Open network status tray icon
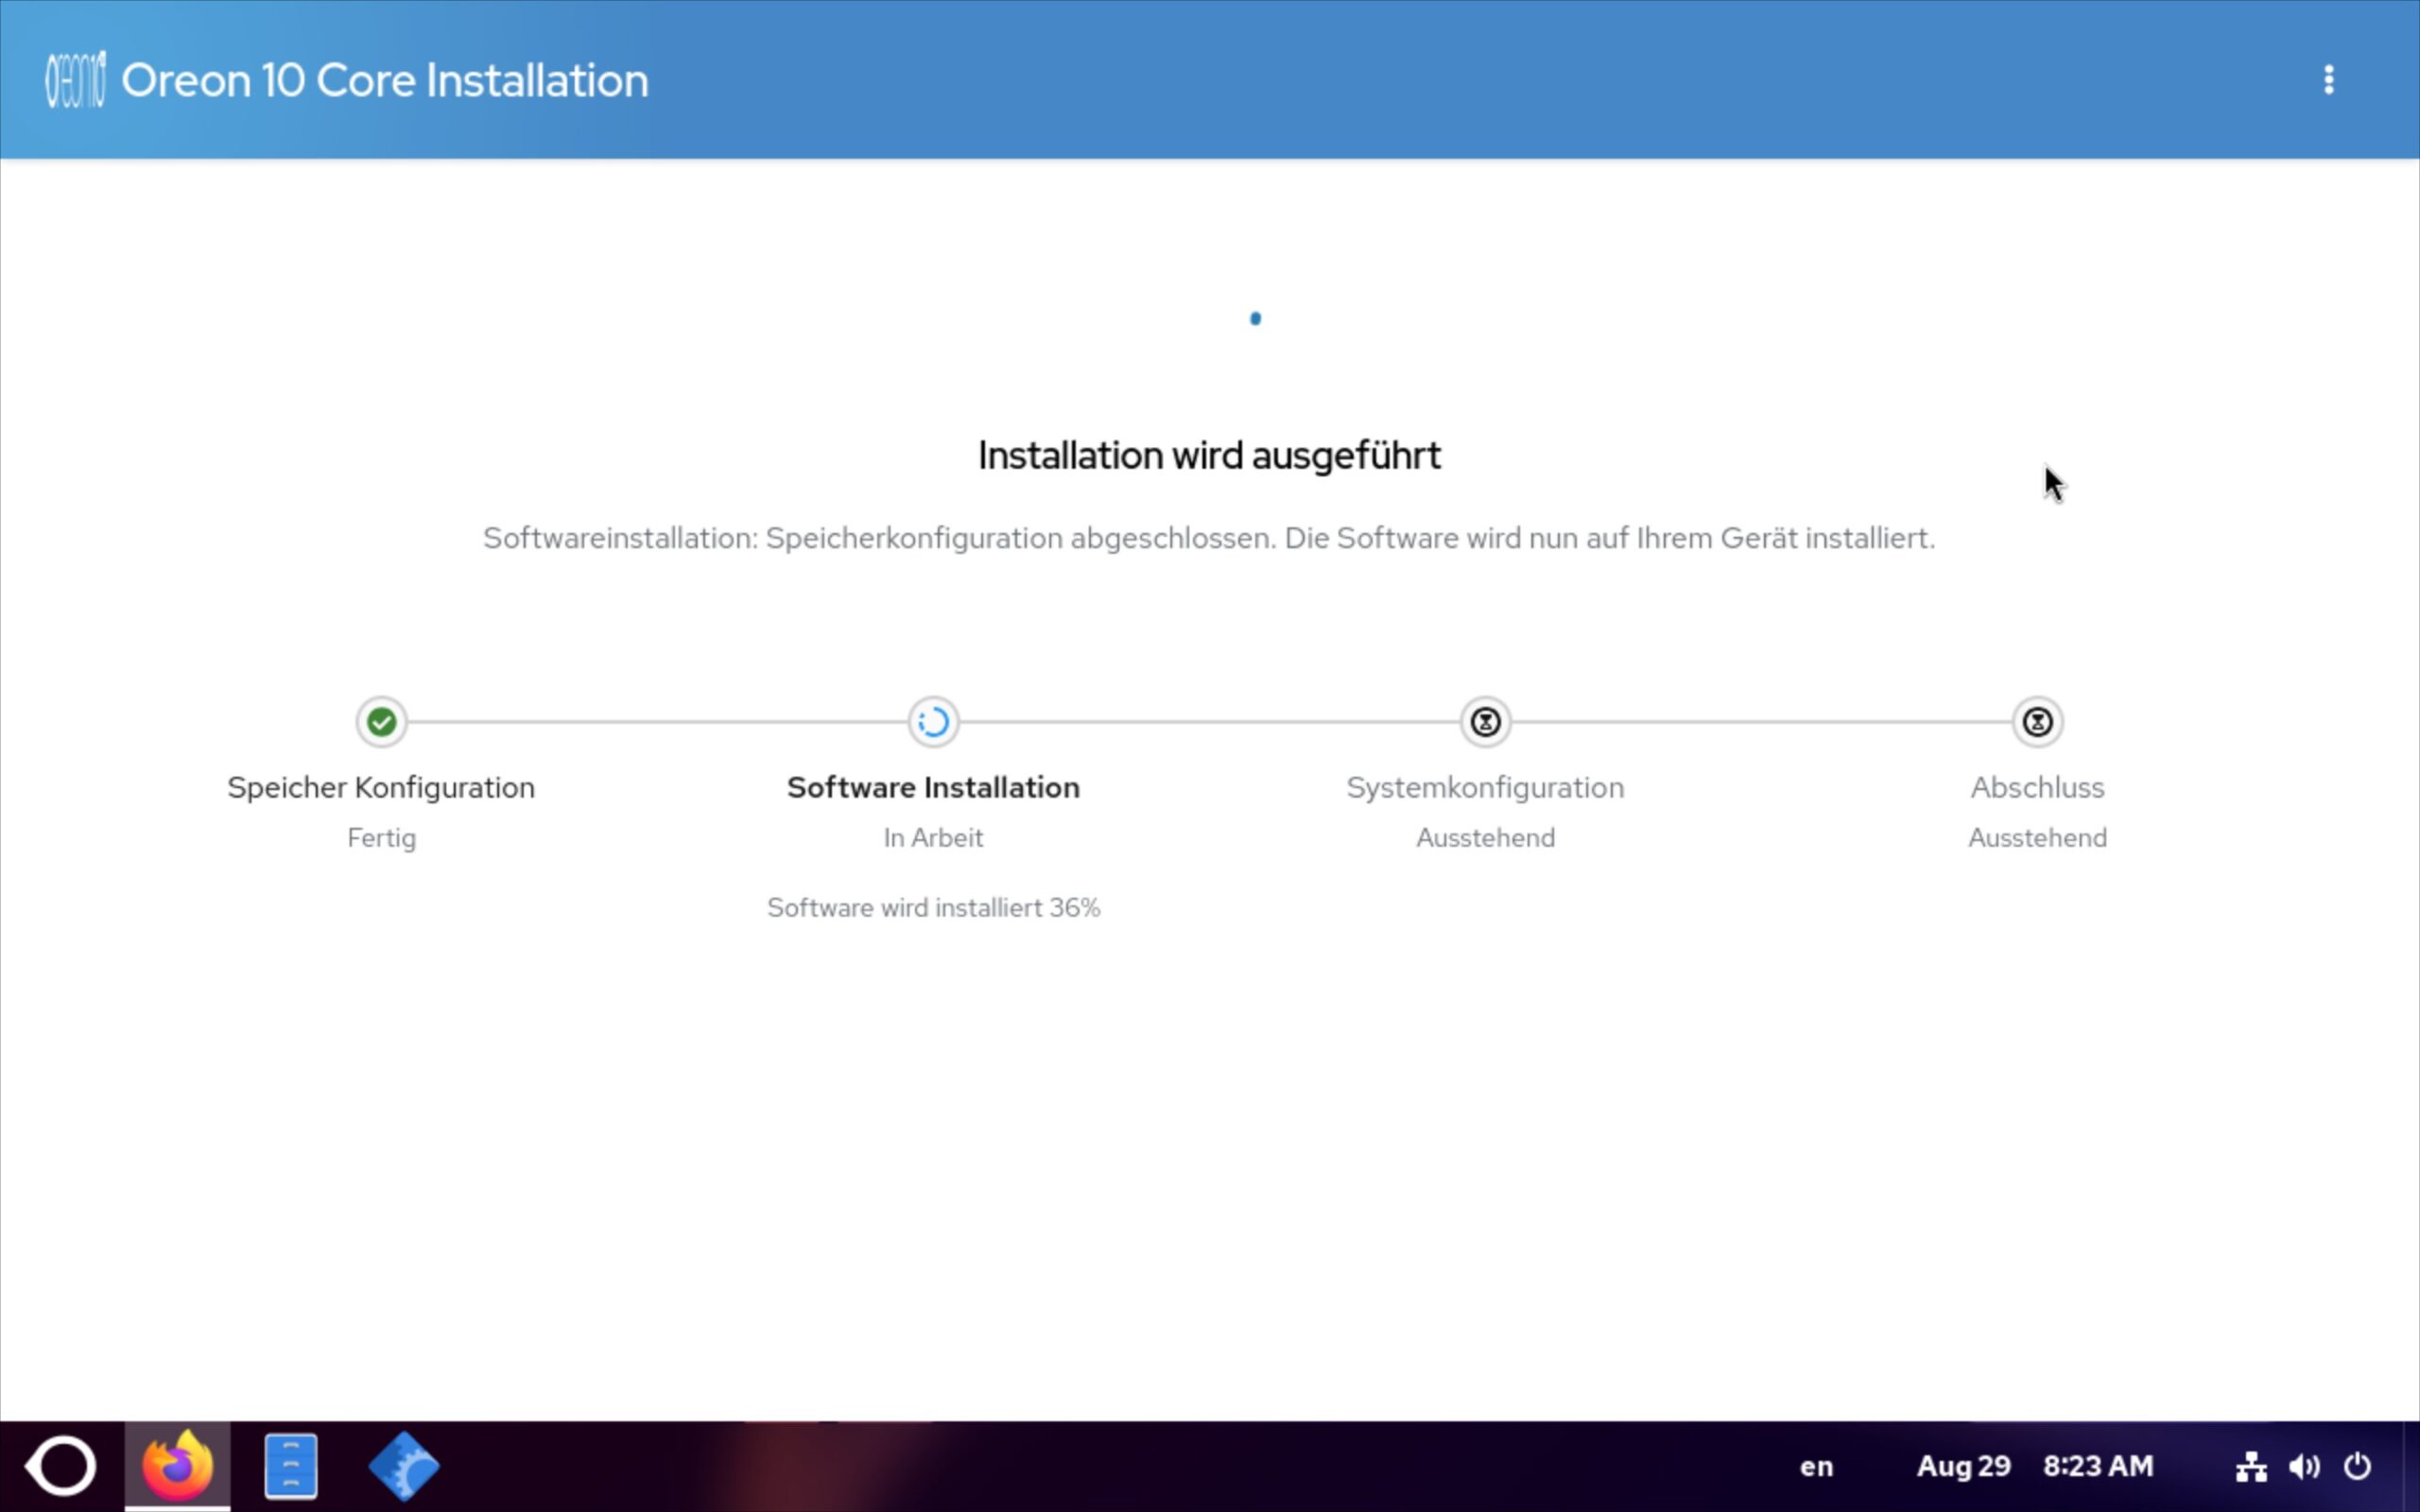The width and height of the screenshot is (2420, 1512). point(2251,1466)
